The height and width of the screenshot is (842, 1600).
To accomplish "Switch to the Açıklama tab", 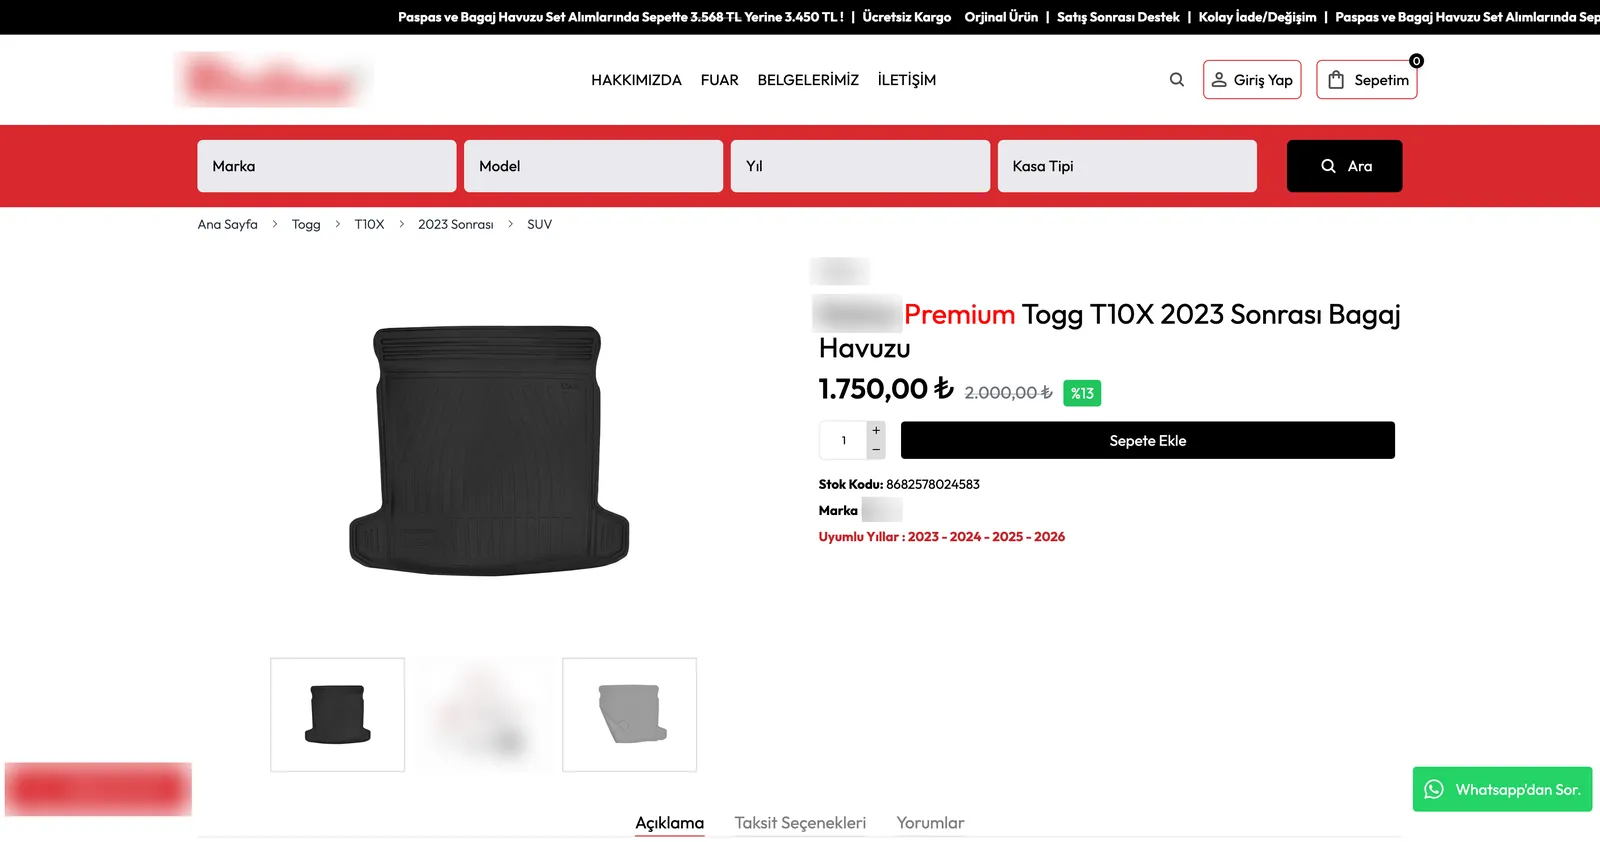I will coord(670,823).
